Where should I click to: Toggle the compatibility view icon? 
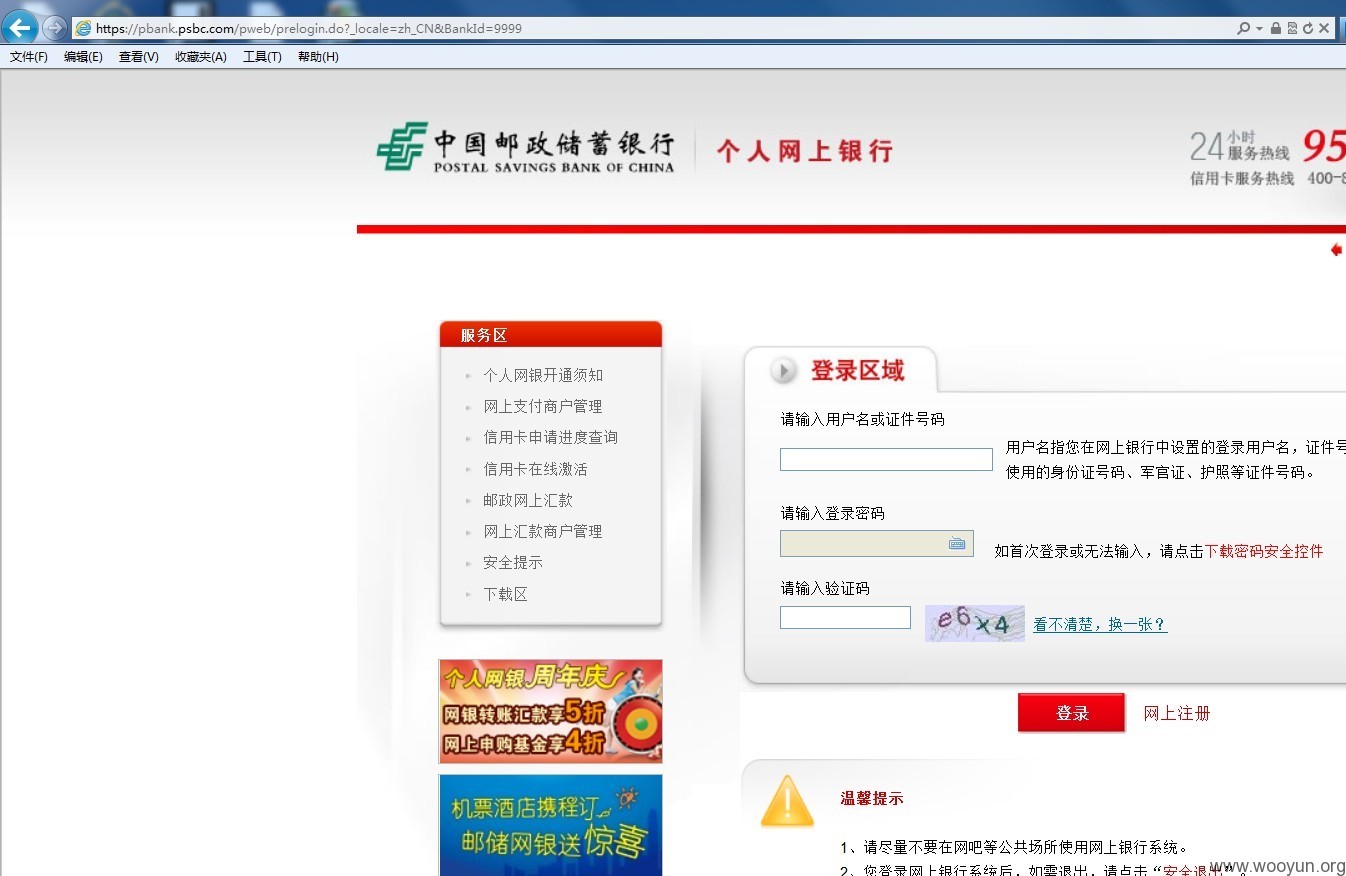1292,28
